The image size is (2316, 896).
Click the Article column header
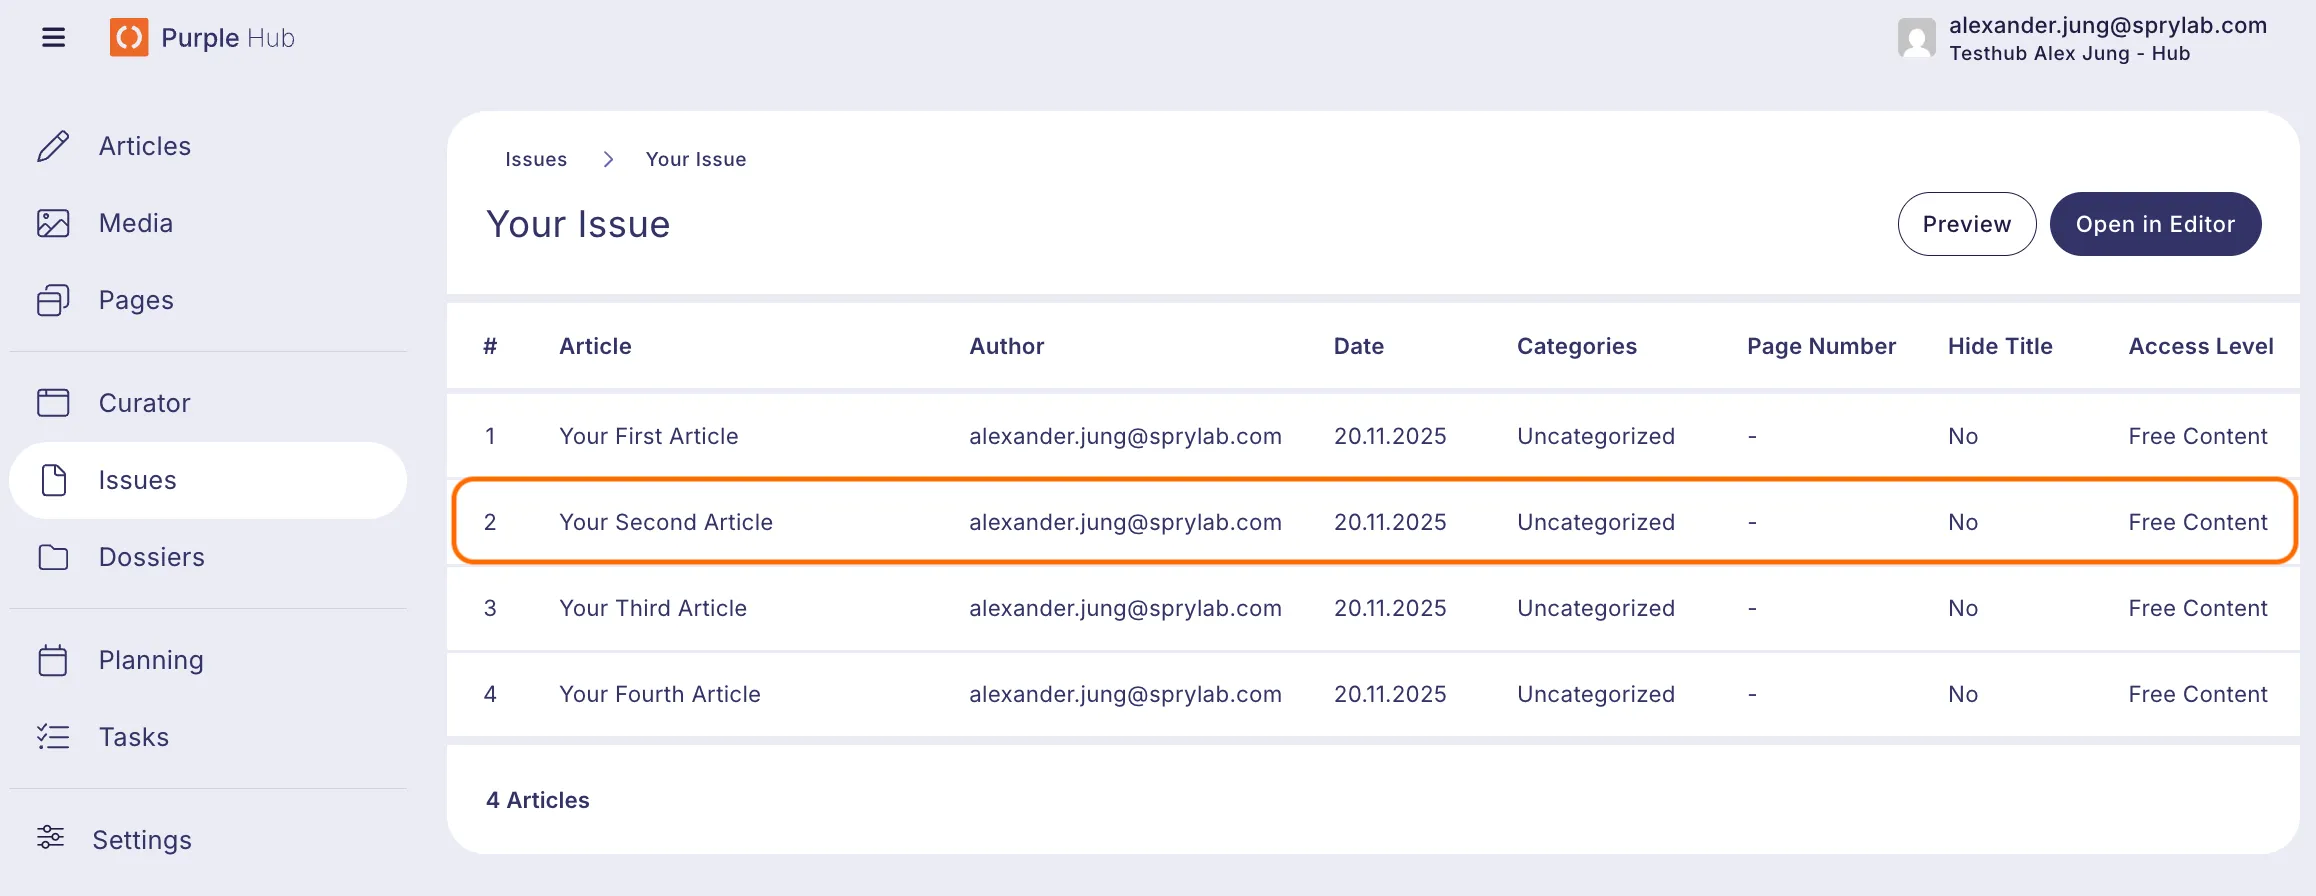(595, 346)
